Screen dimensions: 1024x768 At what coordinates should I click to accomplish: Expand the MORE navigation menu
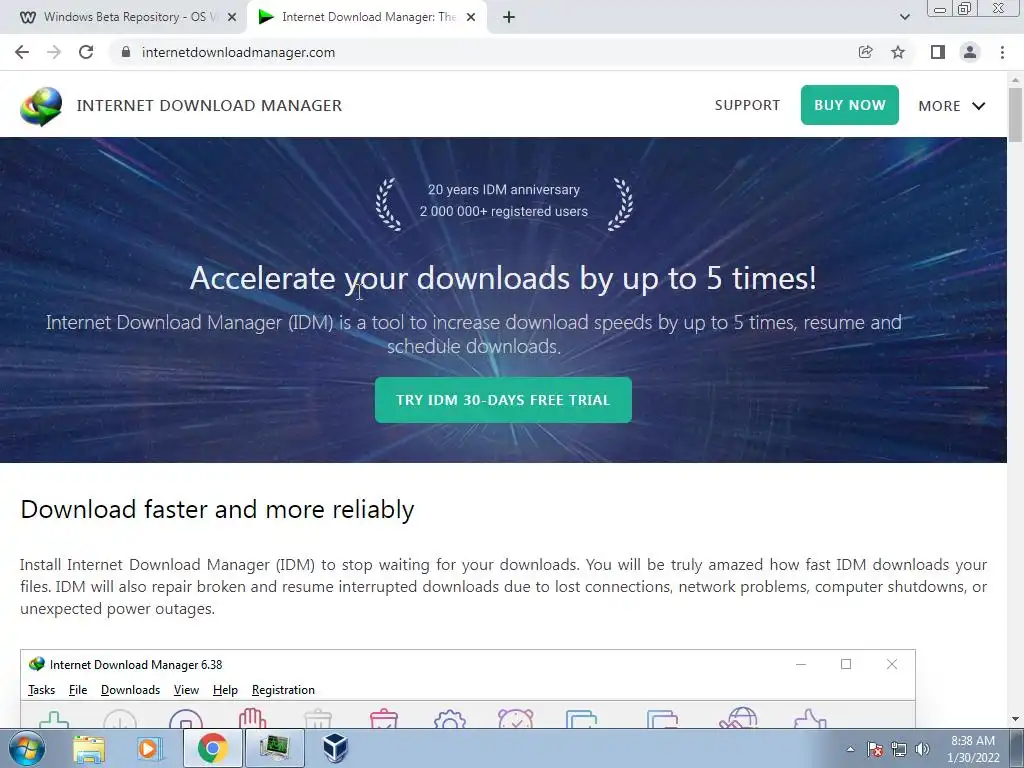pos(952,106)
